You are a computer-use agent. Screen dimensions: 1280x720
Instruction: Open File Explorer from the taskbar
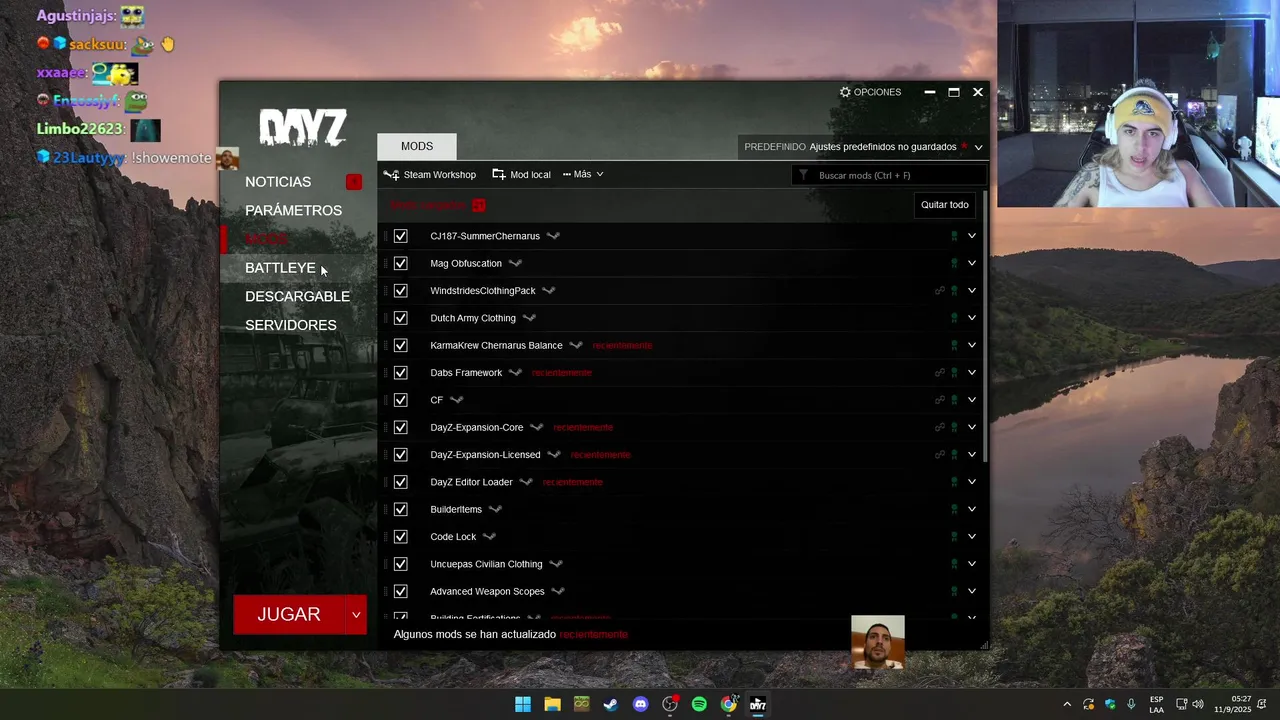click(x=552, y=704)
